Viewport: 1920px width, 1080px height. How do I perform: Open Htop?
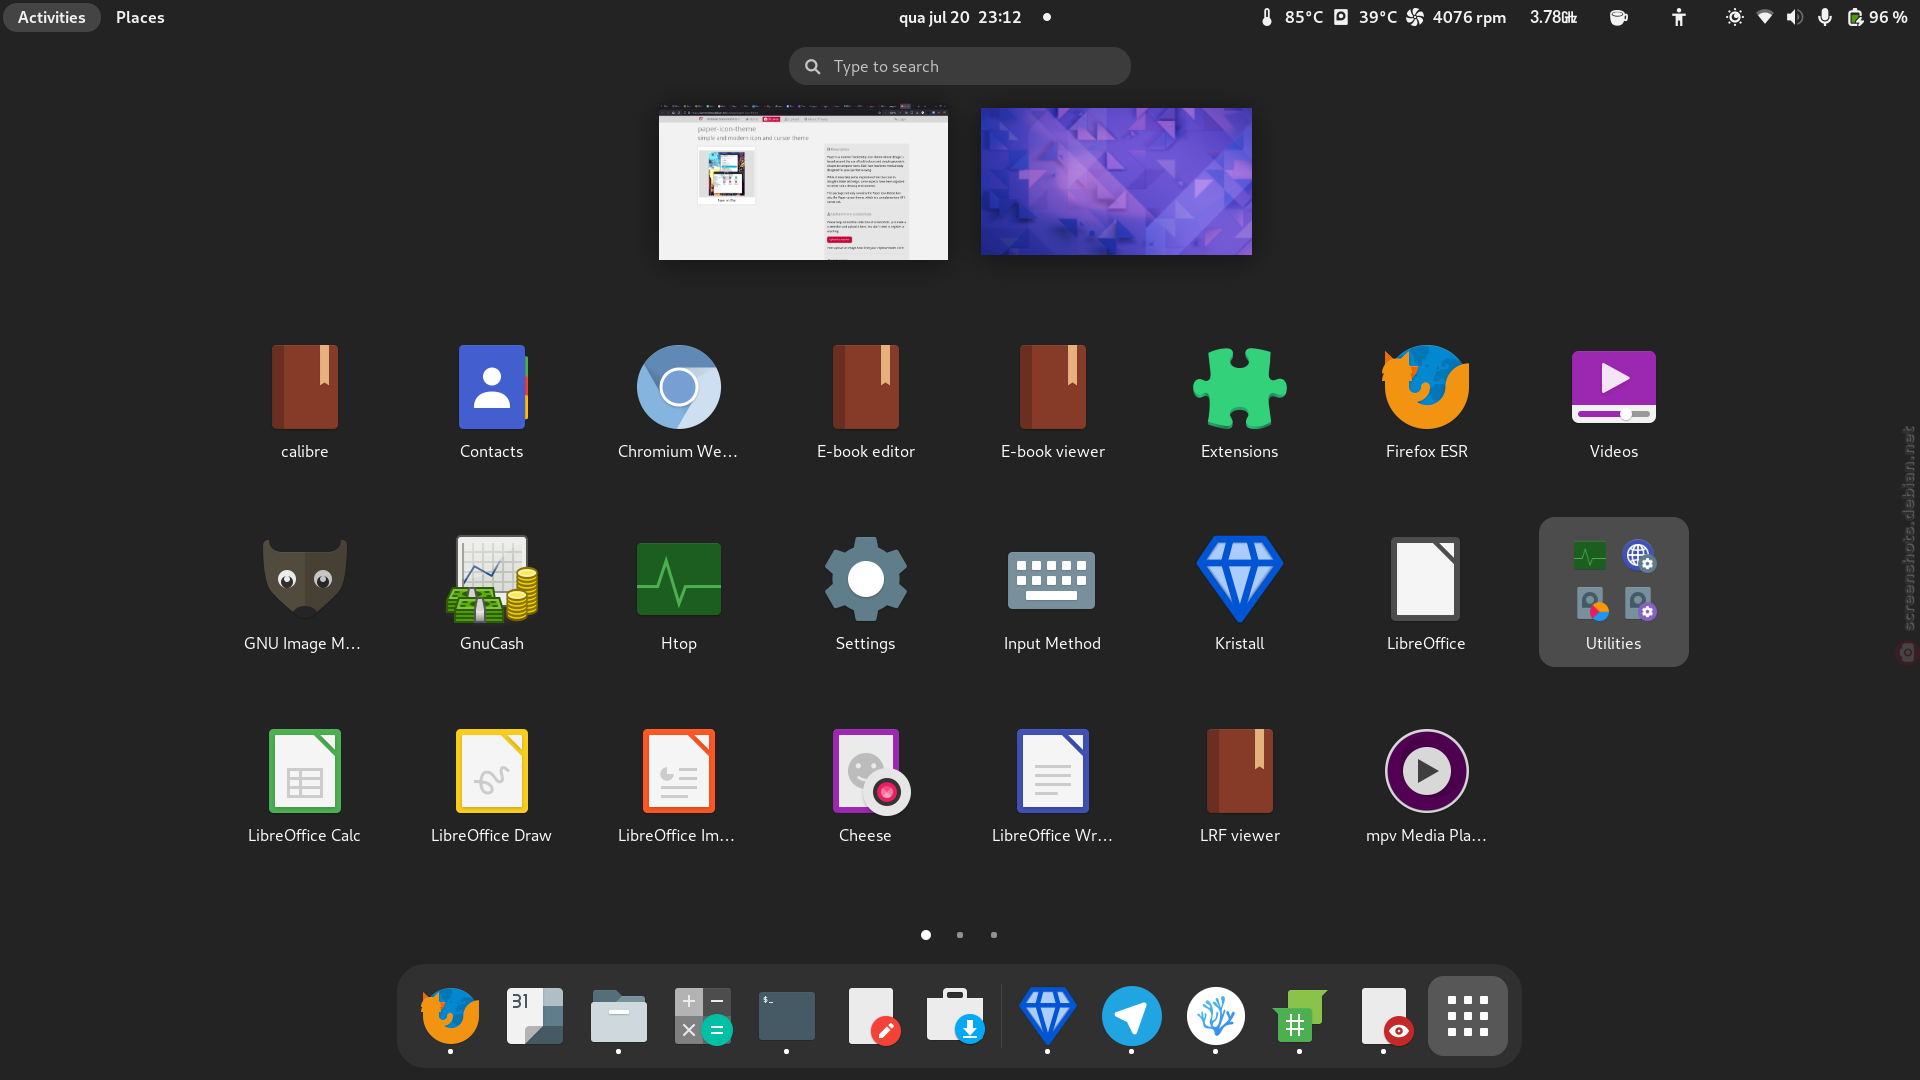(x=678, y=592)
